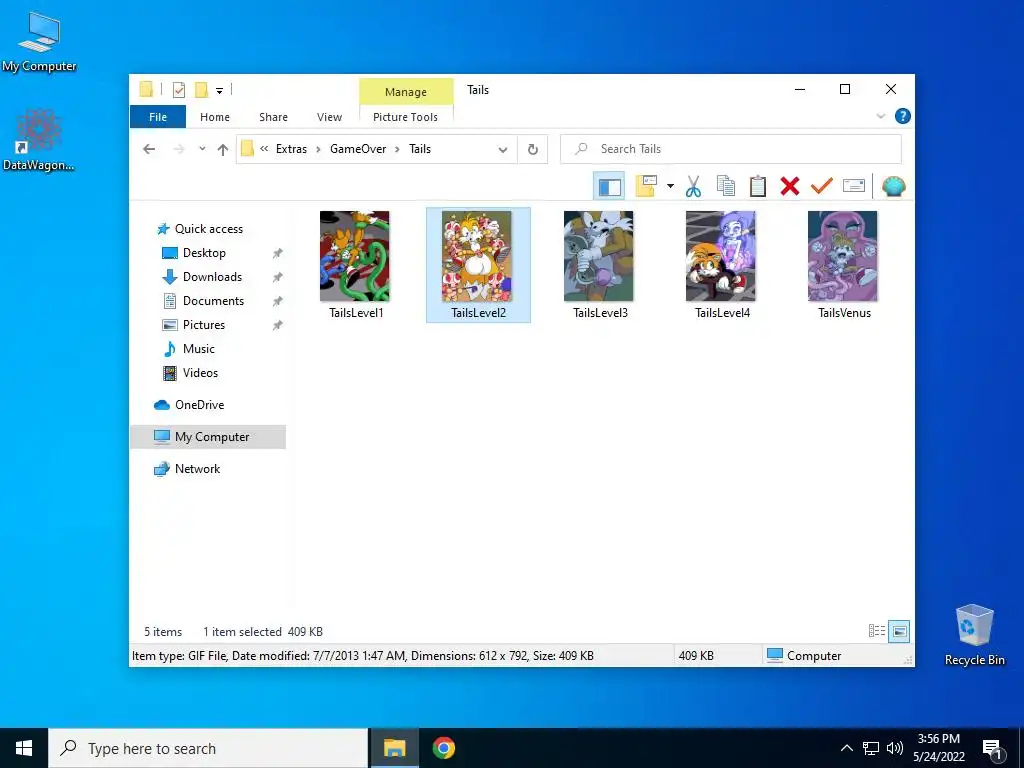
Task: Click the red X Delete icon
Action: tap(790, 186)
